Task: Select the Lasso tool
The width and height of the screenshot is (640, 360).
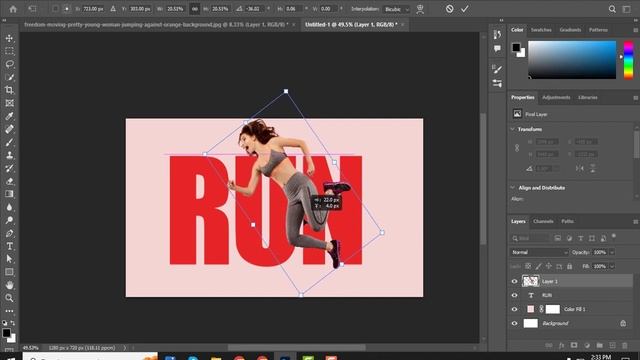Action: 9,64
